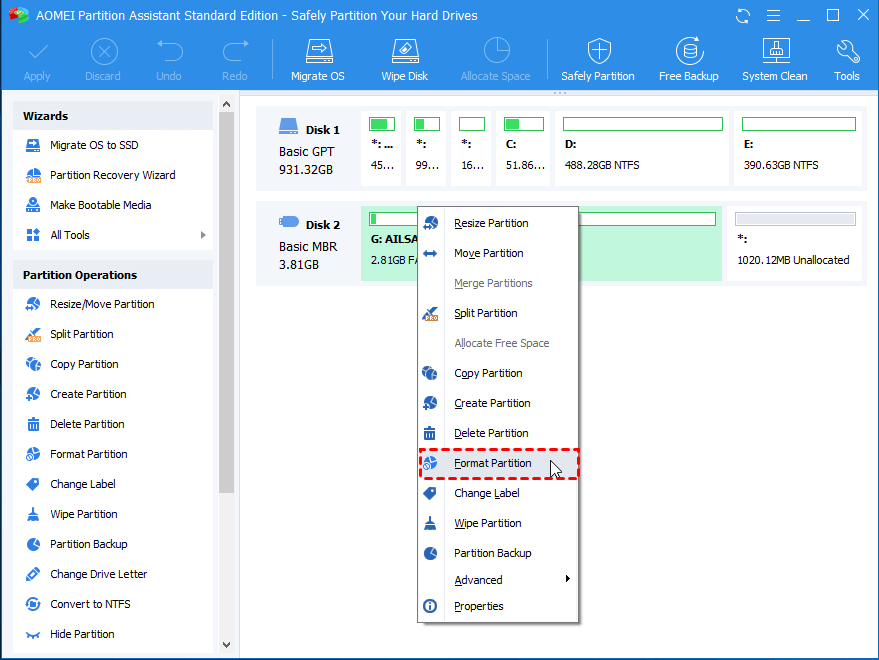Image resolution: width=879 pixels, height=660 pixels.
Task: Choose Resize Partition from context menu
Action: tap(490, 223)
